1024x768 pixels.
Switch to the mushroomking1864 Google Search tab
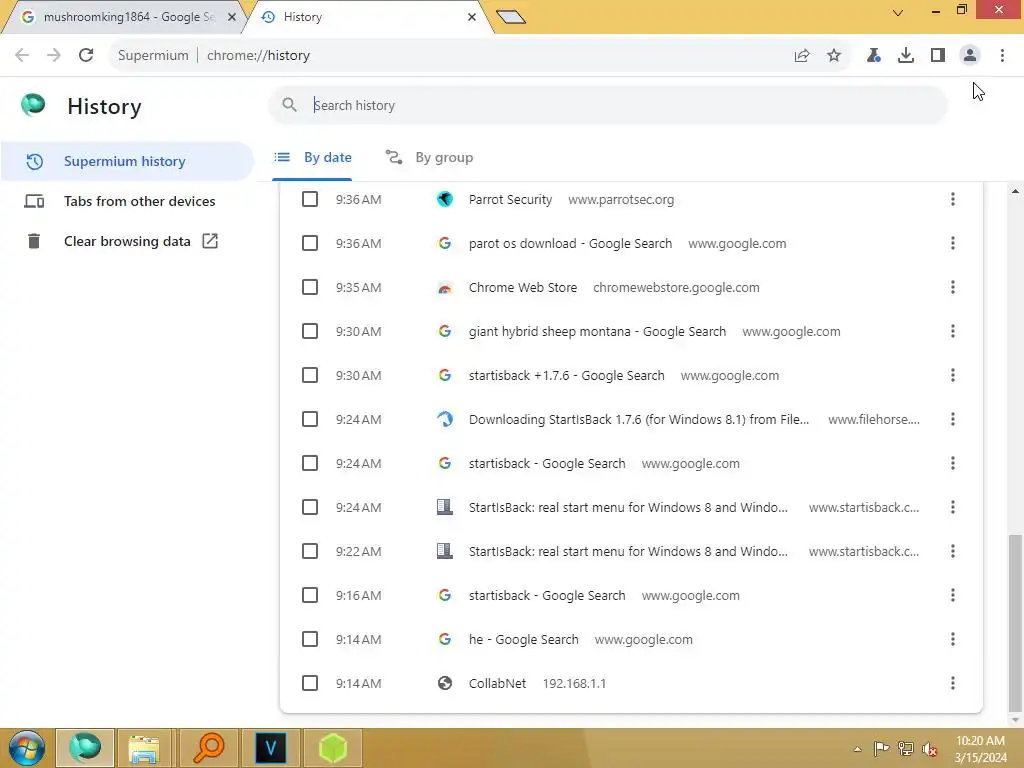point(126,17)
